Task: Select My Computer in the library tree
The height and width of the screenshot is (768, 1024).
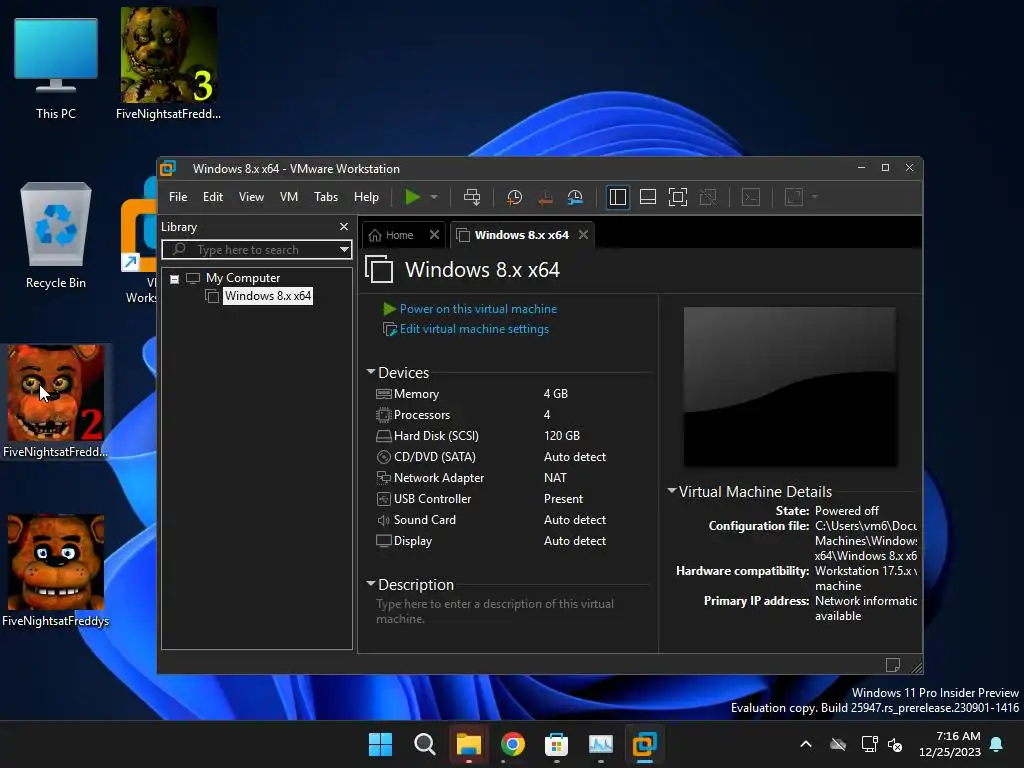Action: click(x=242, y=278)
